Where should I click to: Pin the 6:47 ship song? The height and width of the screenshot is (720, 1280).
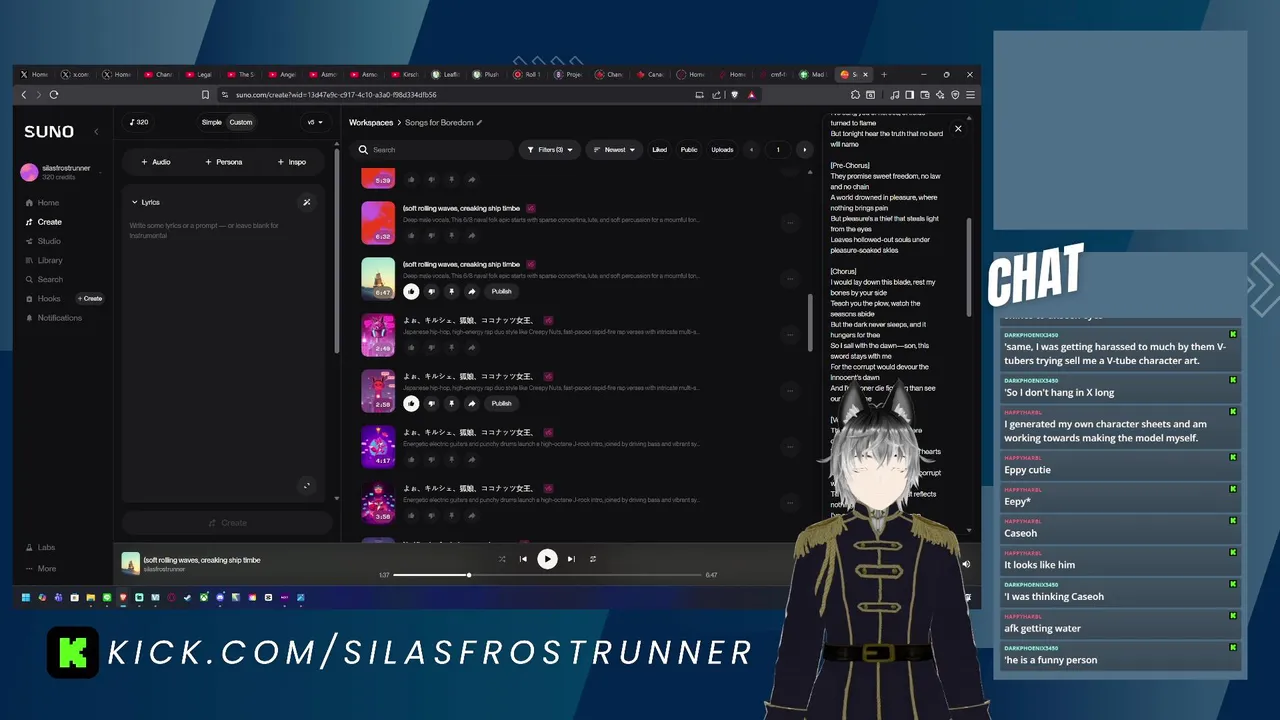tap(451, 292)
